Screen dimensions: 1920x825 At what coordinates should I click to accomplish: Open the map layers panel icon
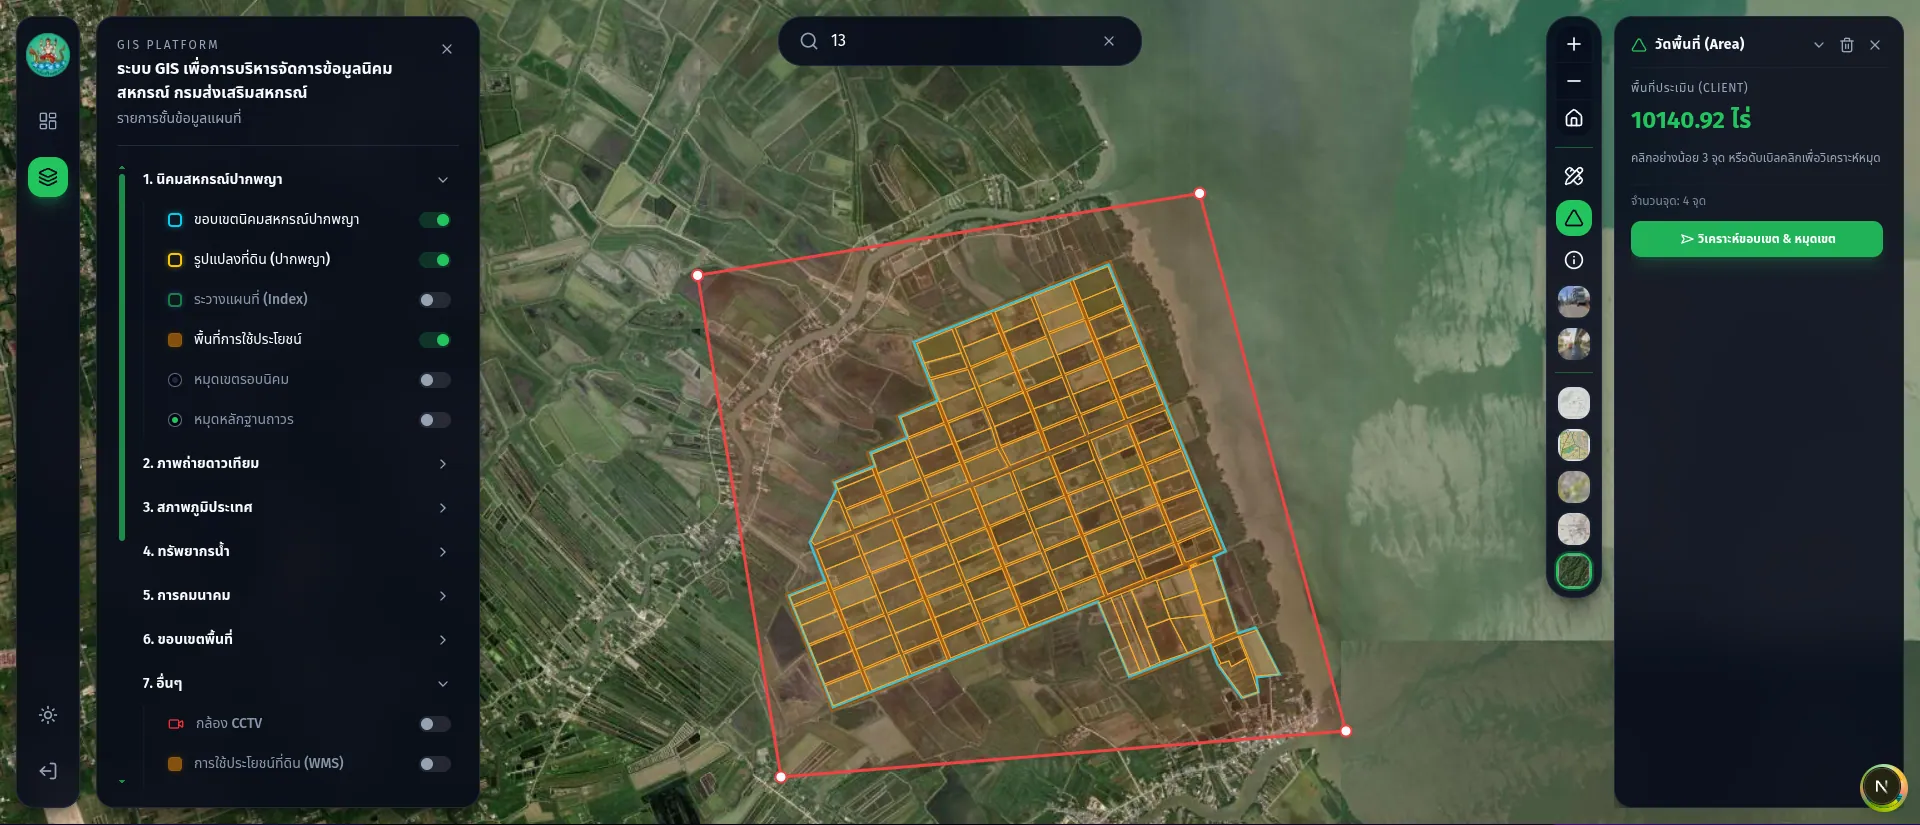(x=48, y=177)
